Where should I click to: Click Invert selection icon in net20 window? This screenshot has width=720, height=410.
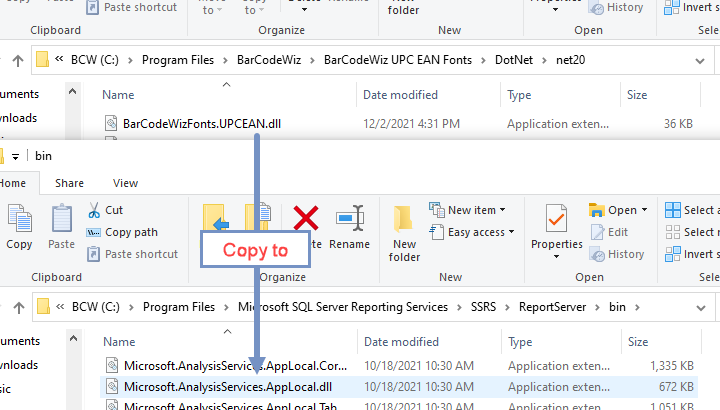[x=672, y=7]
